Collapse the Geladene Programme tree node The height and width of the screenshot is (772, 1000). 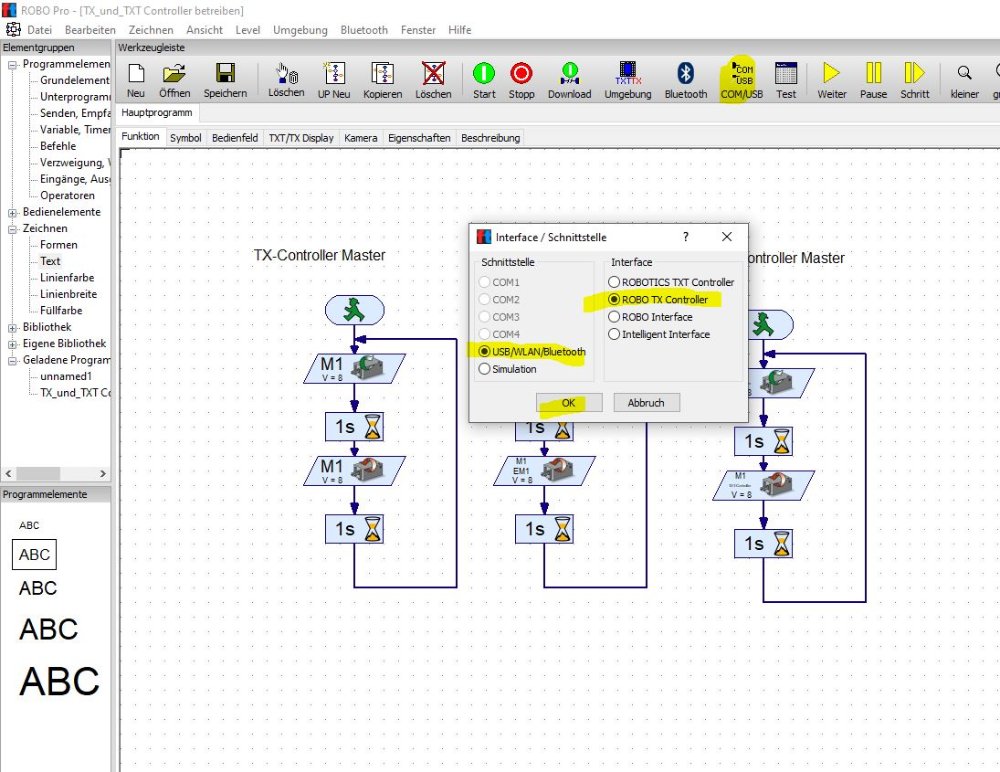(x=12, y=360)
